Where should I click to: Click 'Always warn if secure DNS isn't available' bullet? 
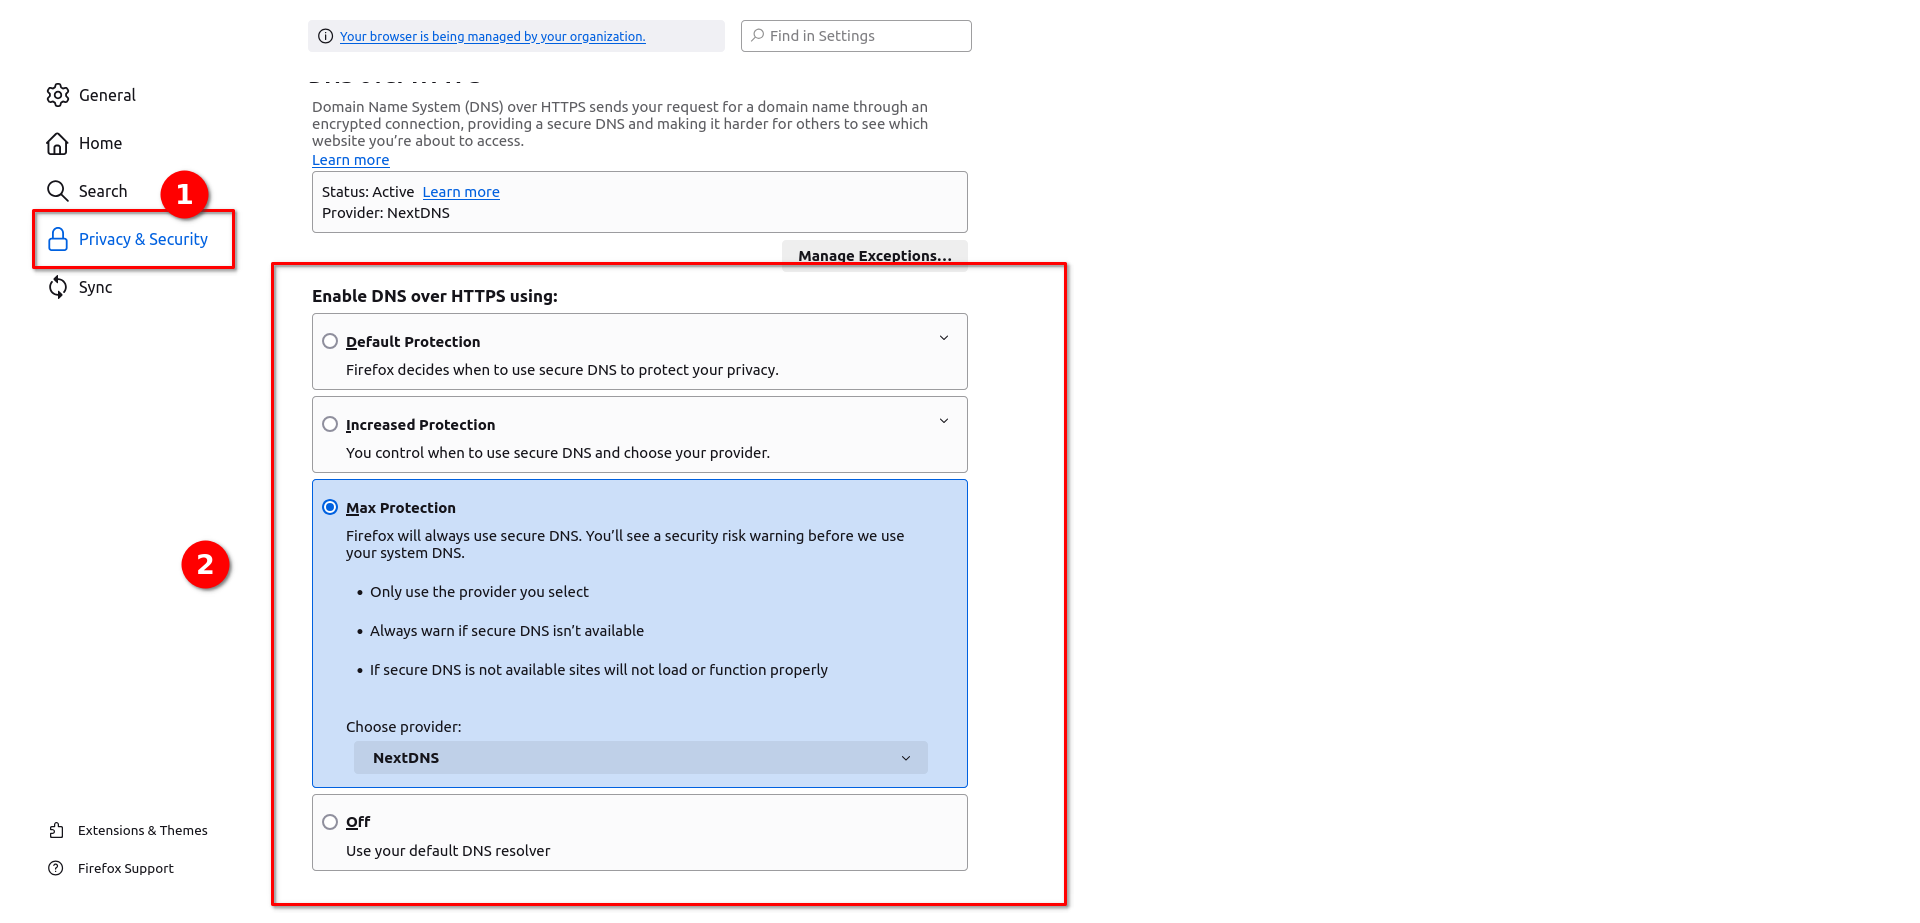point(507,631)
